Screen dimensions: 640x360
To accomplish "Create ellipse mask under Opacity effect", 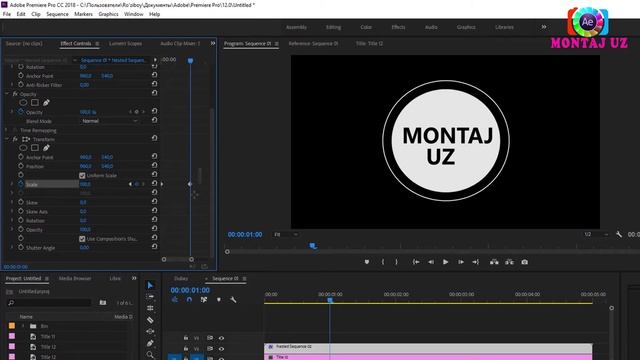I will (23, 102).
